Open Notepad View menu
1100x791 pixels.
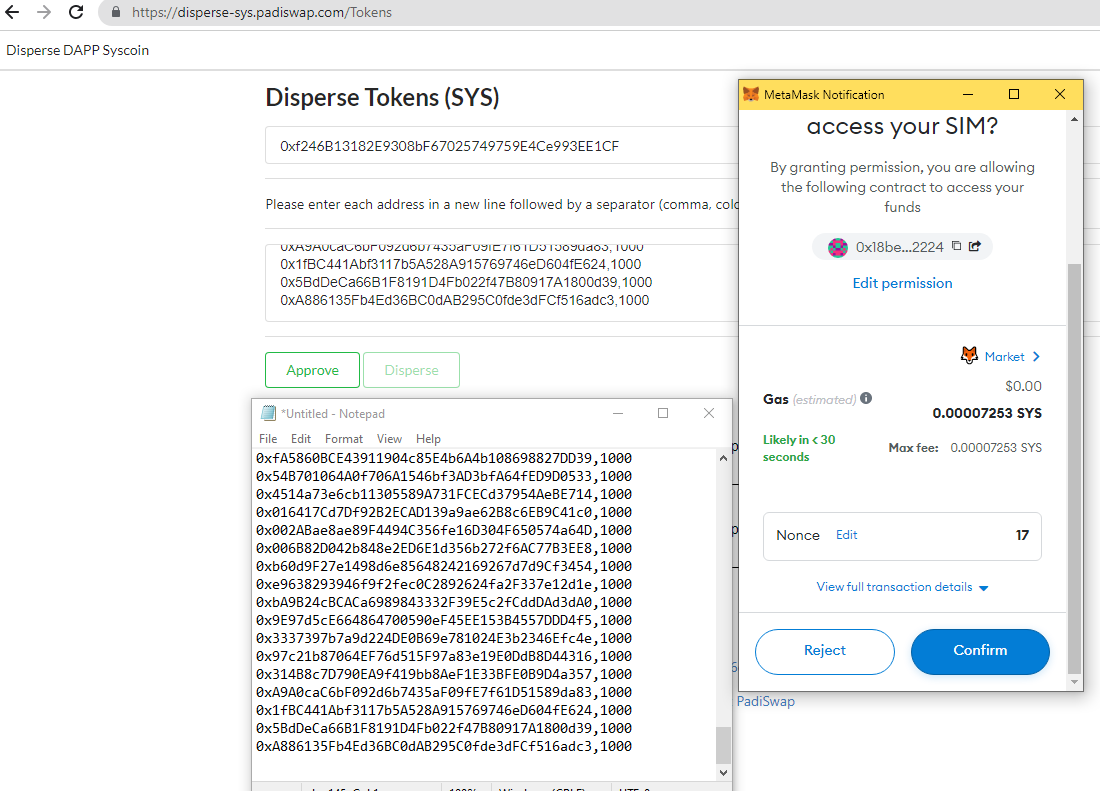[389, 438]
